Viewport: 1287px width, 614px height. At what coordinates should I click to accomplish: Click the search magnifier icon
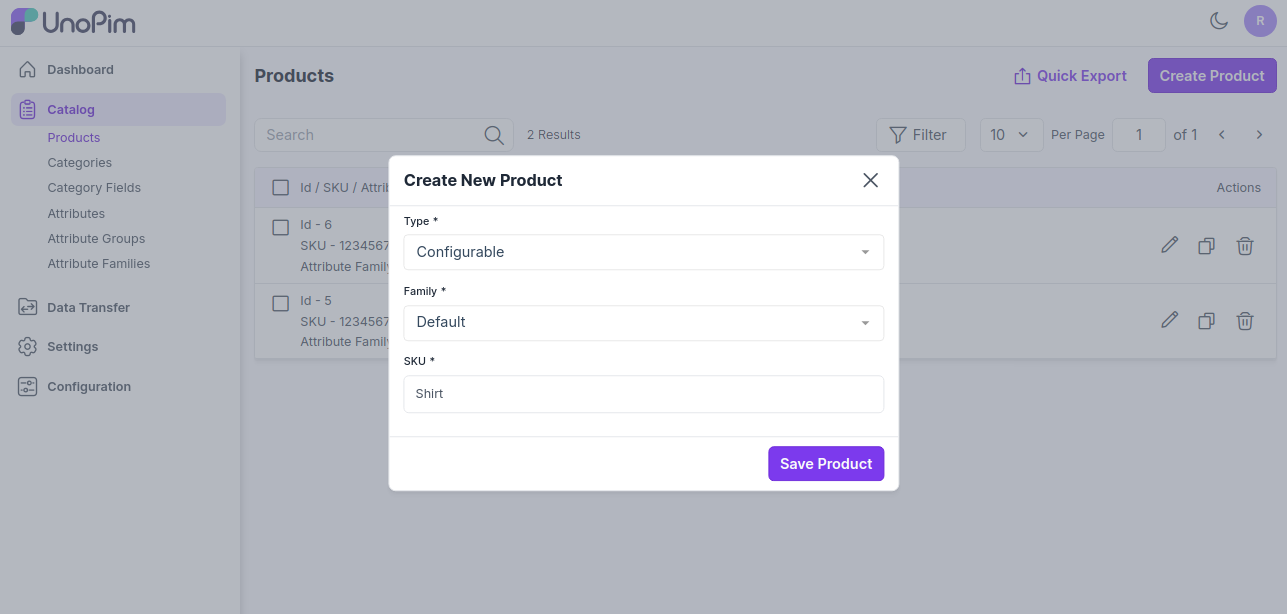493,135
